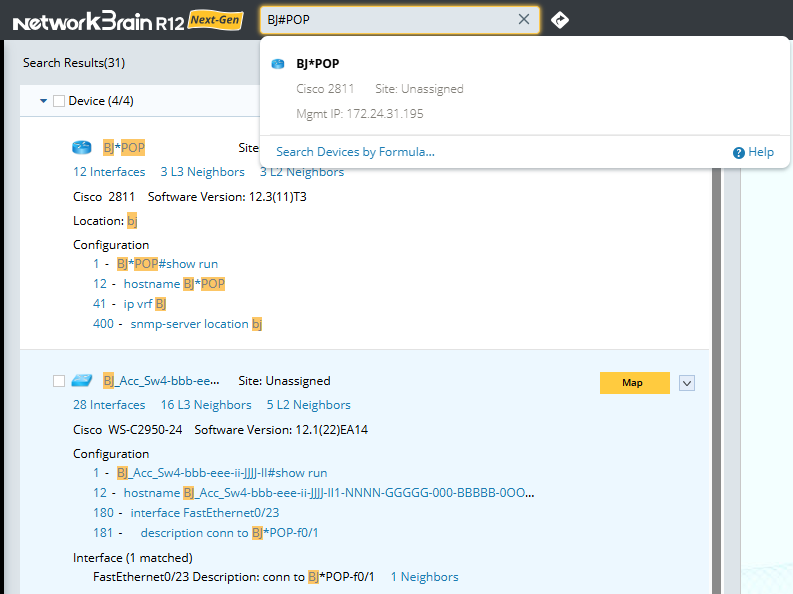Image resolution: width=793 pixels, height=594 pixels.
Task: Open 16 L3 Neighbors link
Action: tap(206, 405)
